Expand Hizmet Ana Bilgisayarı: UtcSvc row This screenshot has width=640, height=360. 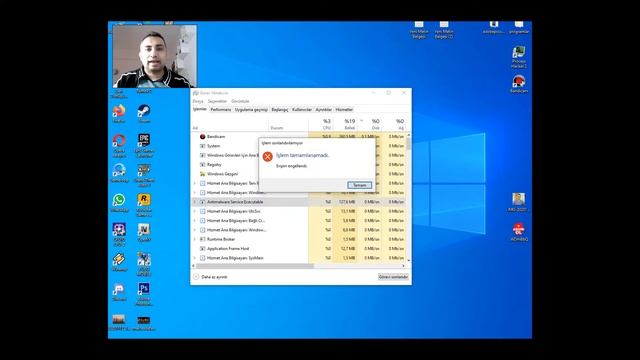click(195, 211)
